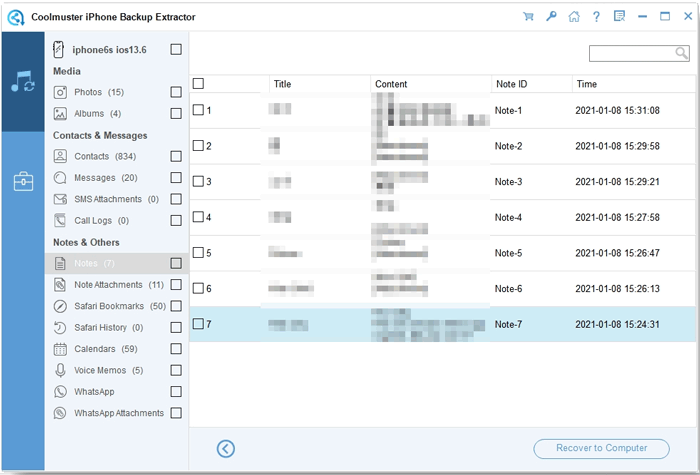This screenshot has height=475, width=700.
Task: Click the WhatsApp Attachments icon
Action: click(60, 413)
